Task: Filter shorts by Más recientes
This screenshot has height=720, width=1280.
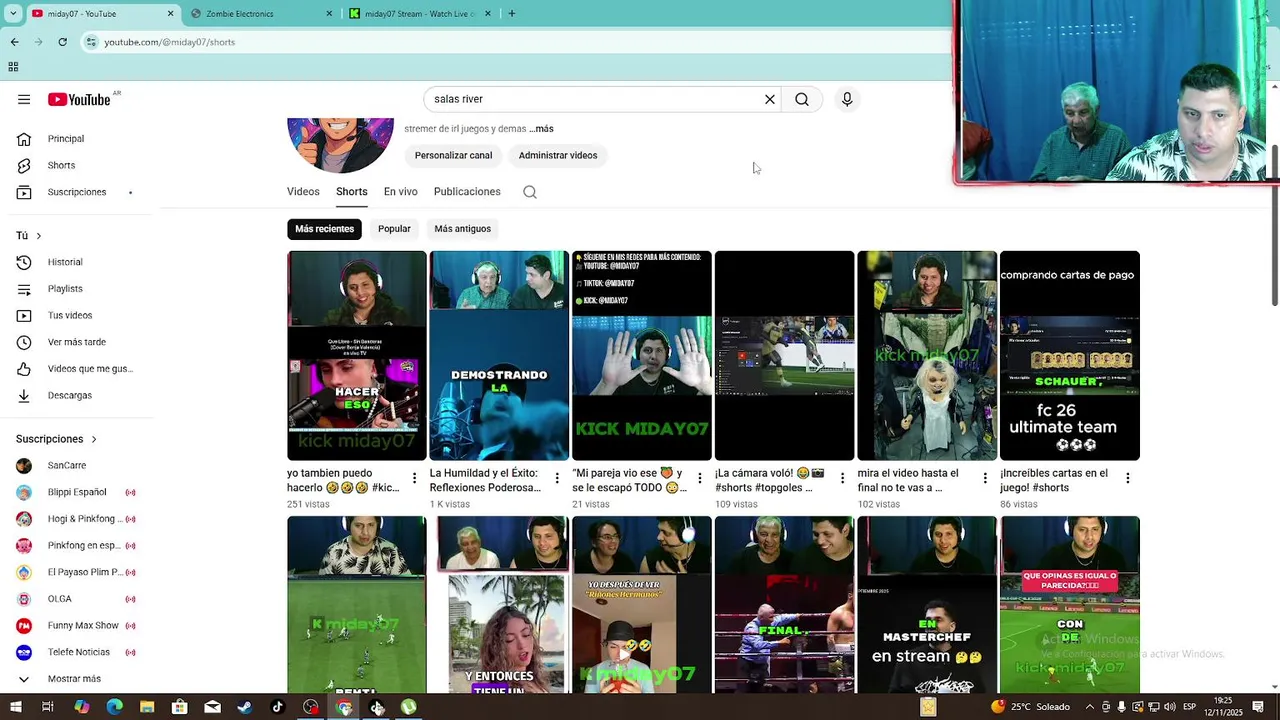Action: pyautogui.click(x=324, y=229)
